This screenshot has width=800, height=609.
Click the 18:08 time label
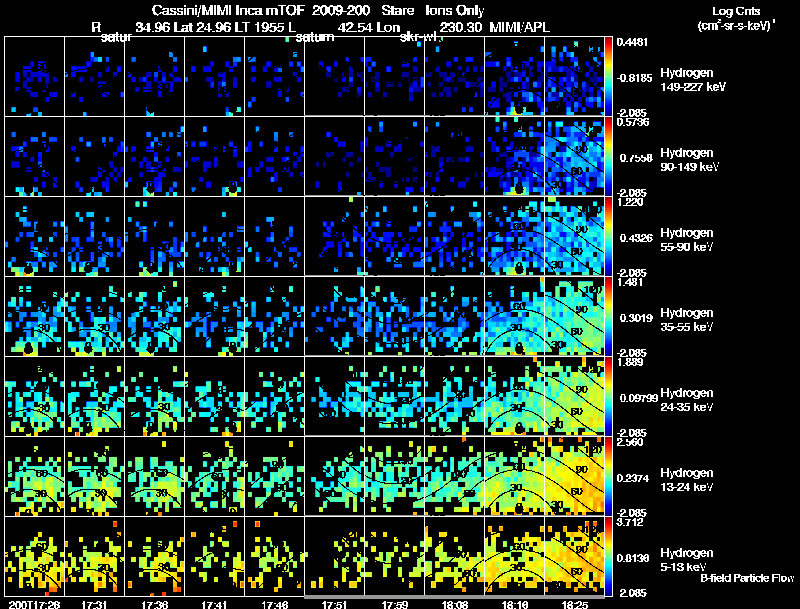[455, 604]
